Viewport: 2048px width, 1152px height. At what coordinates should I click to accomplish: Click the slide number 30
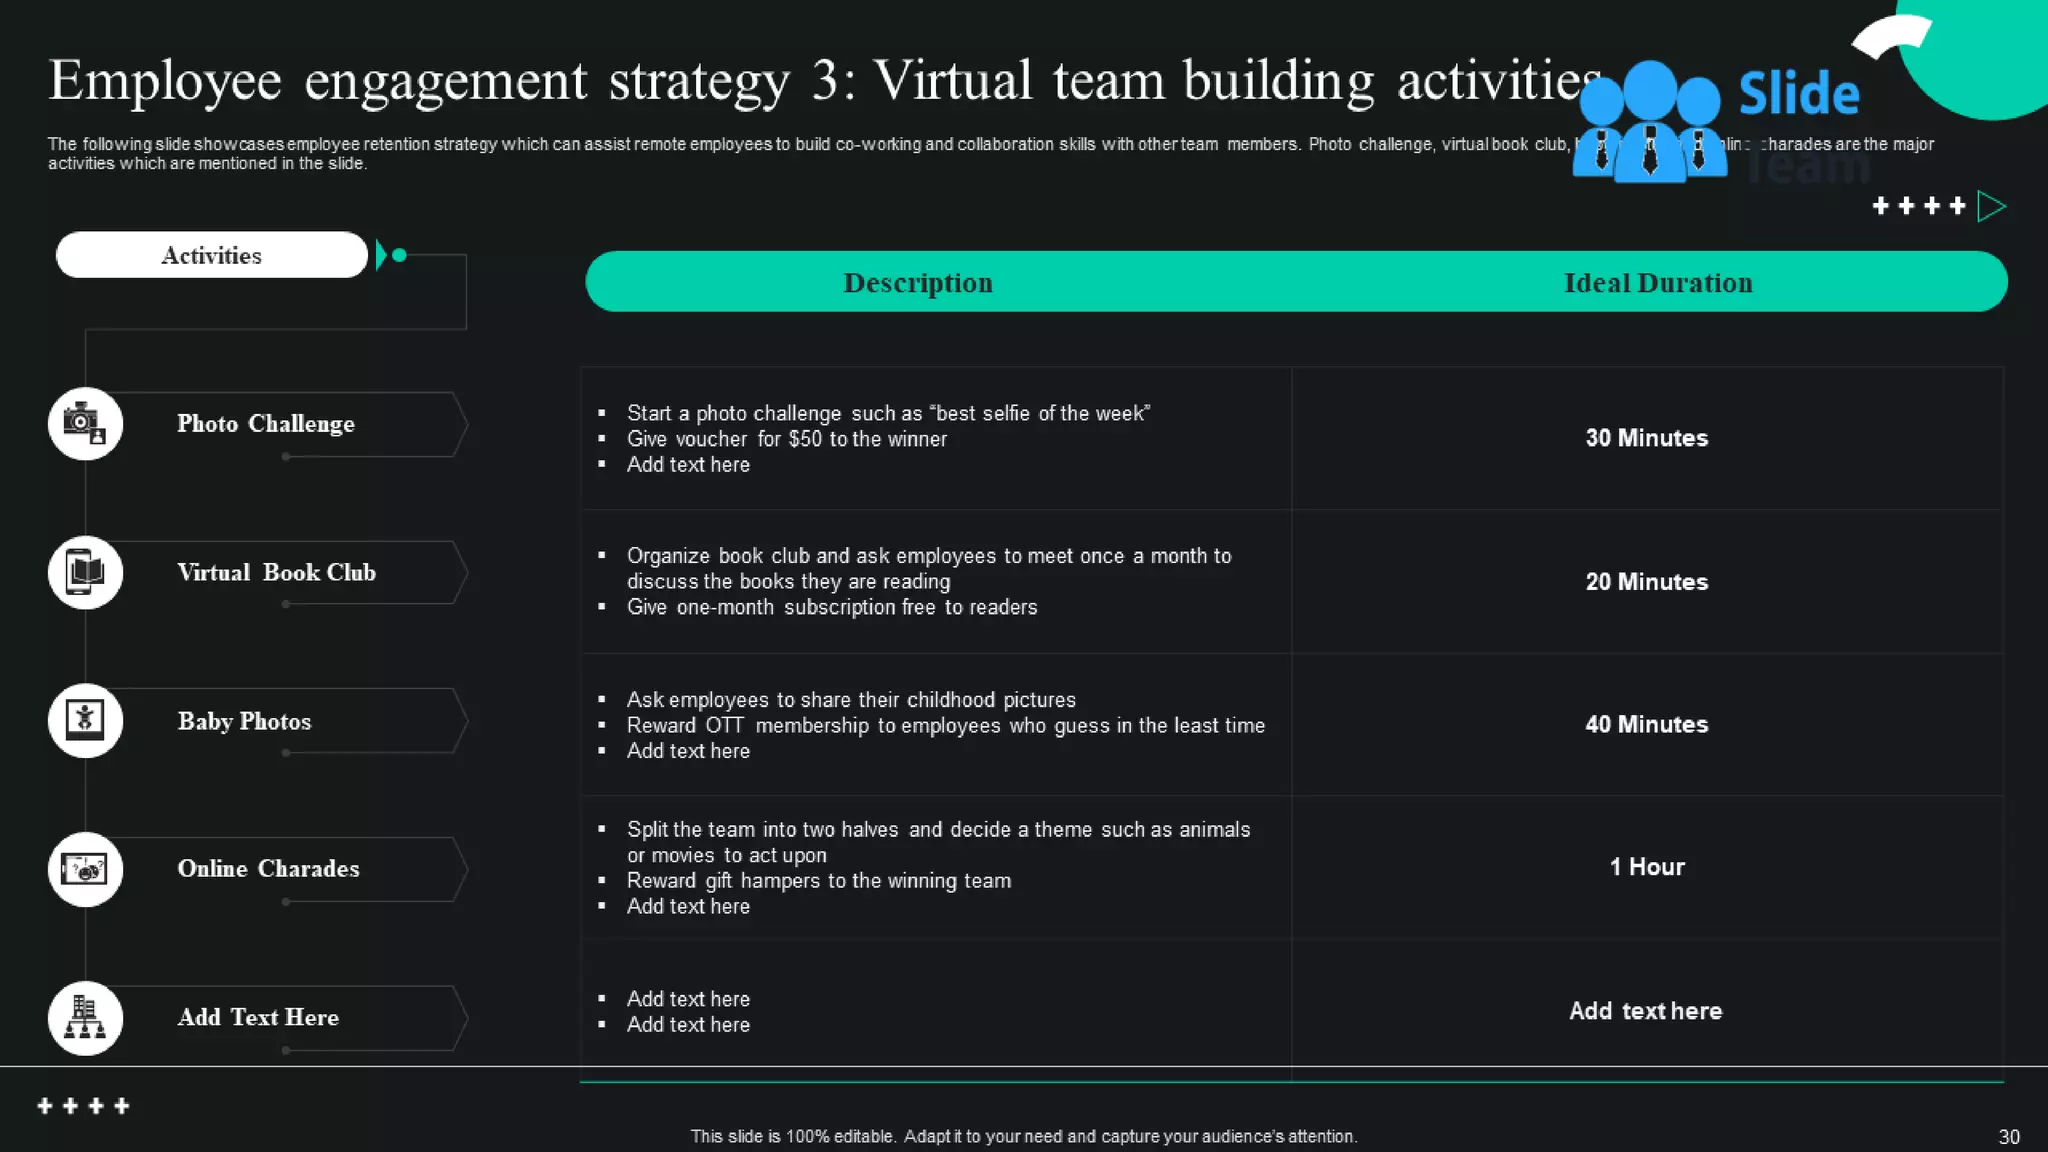pyautogui.click(x=2008, y=1137)
